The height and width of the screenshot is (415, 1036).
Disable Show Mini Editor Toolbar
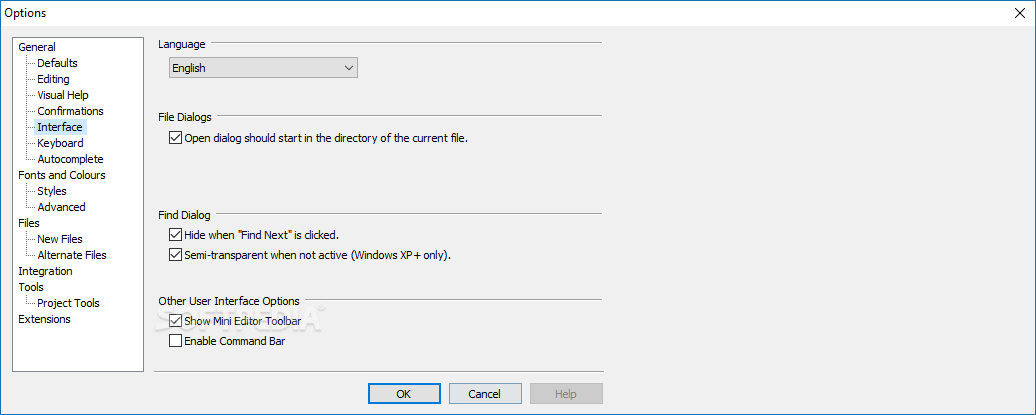pyautogui.click(x=175, y=321)
